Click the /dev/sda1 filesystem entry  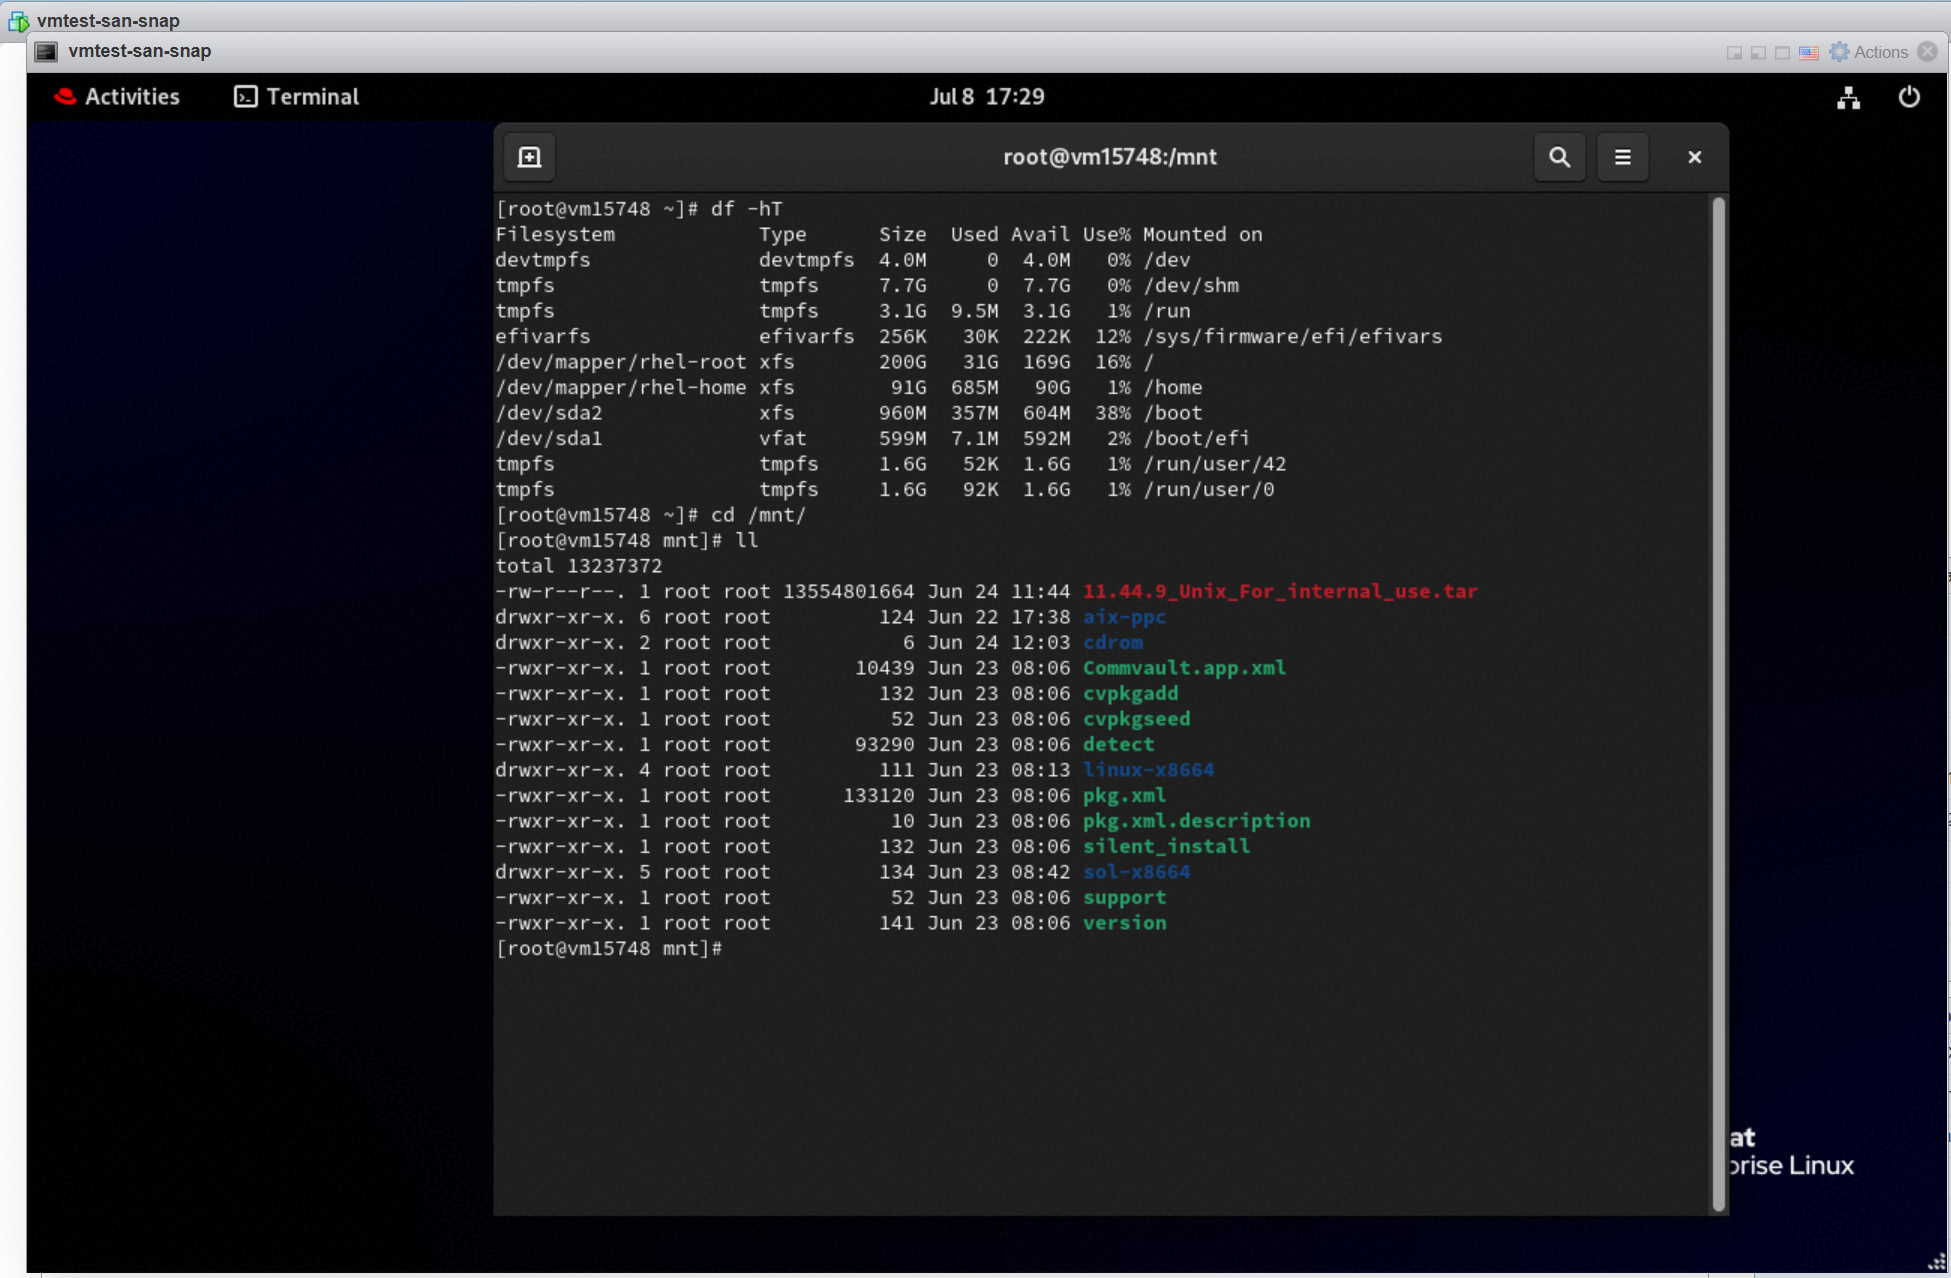[x=548, y=438]
